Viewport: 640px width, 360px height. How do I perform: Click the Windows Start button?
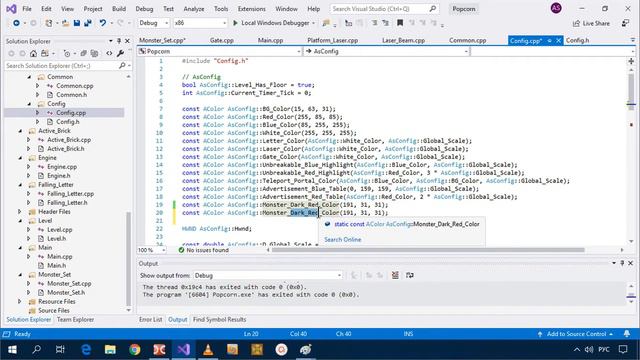[x=12, y=350]
